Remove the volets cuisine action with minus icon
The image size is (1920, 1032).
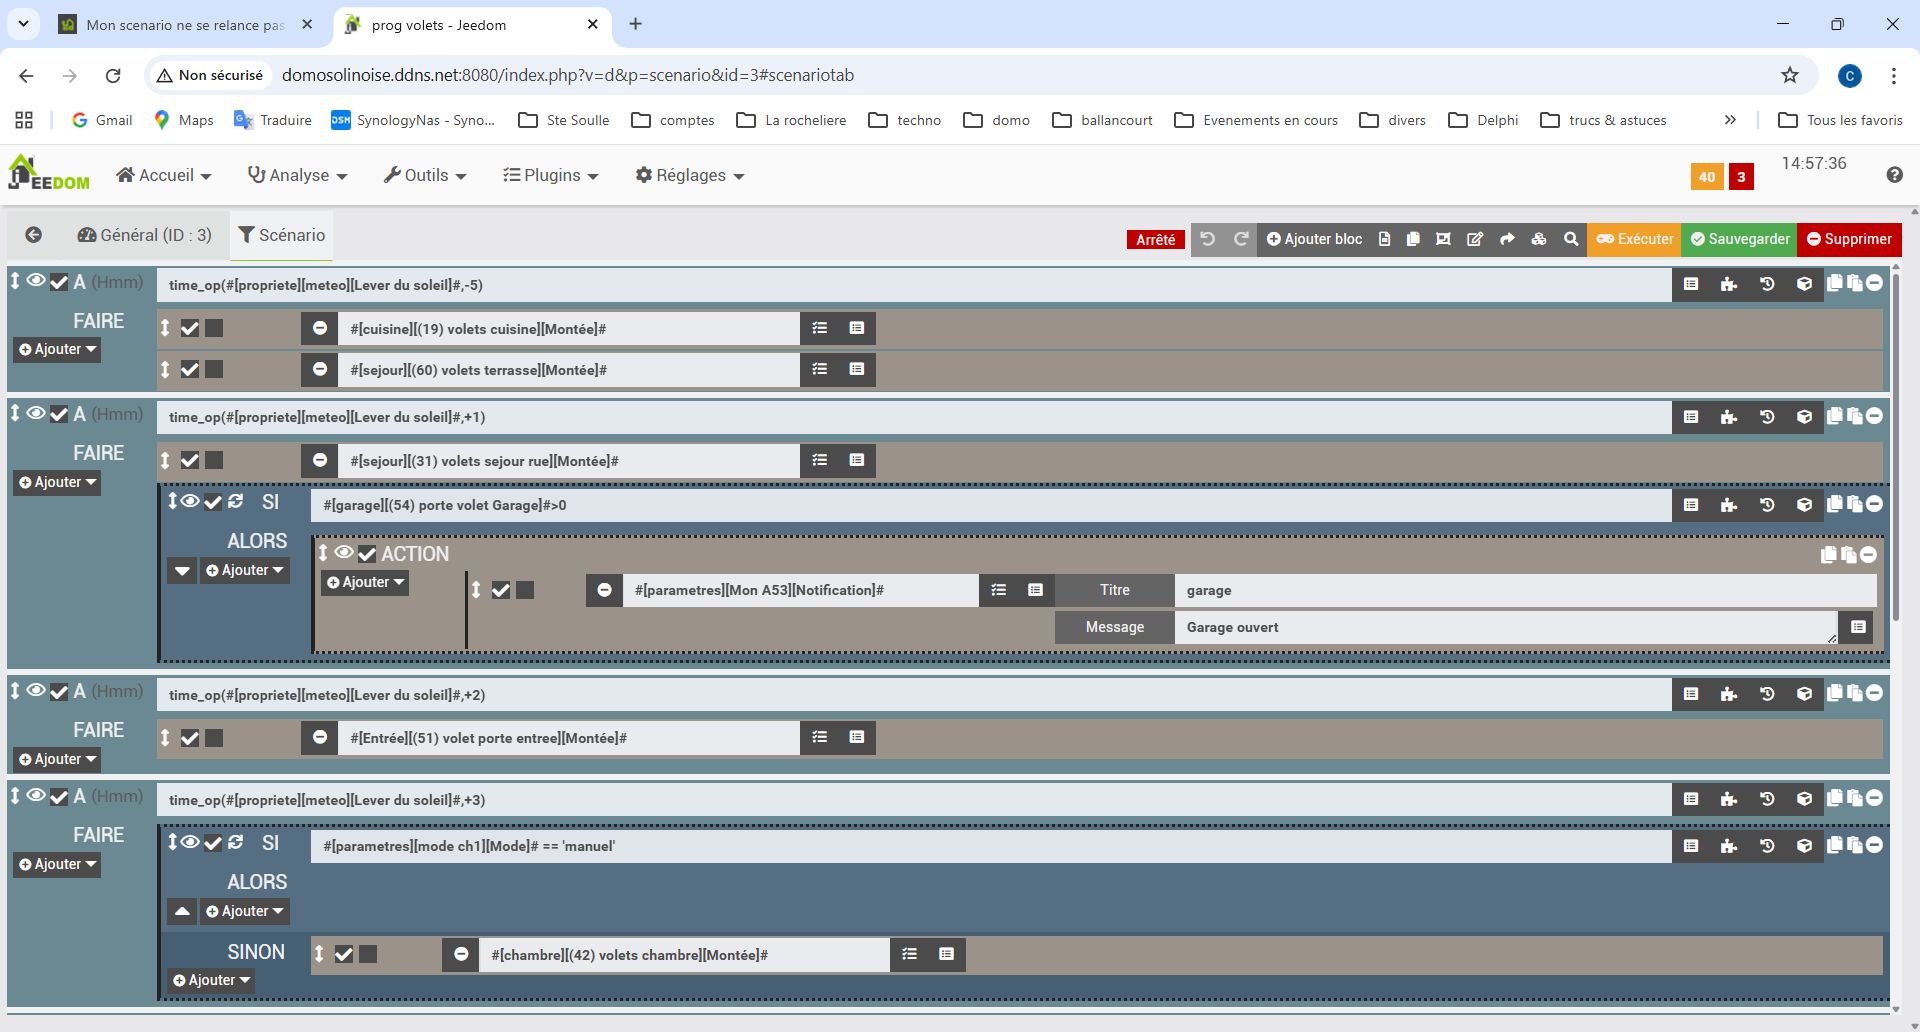click(x=320, y=328)
